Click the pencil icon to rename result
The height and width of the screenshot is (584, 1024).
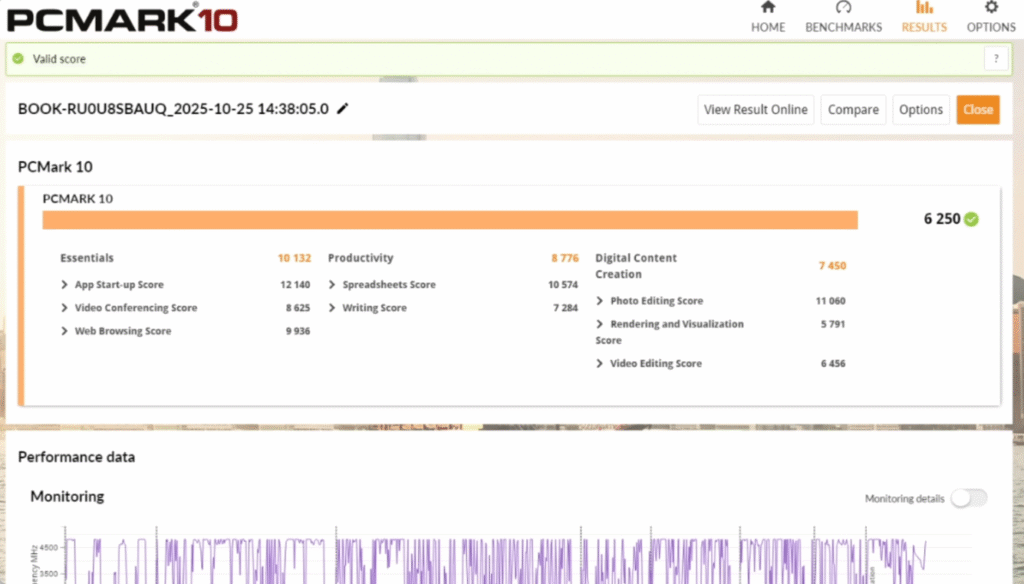click(343, 109)
